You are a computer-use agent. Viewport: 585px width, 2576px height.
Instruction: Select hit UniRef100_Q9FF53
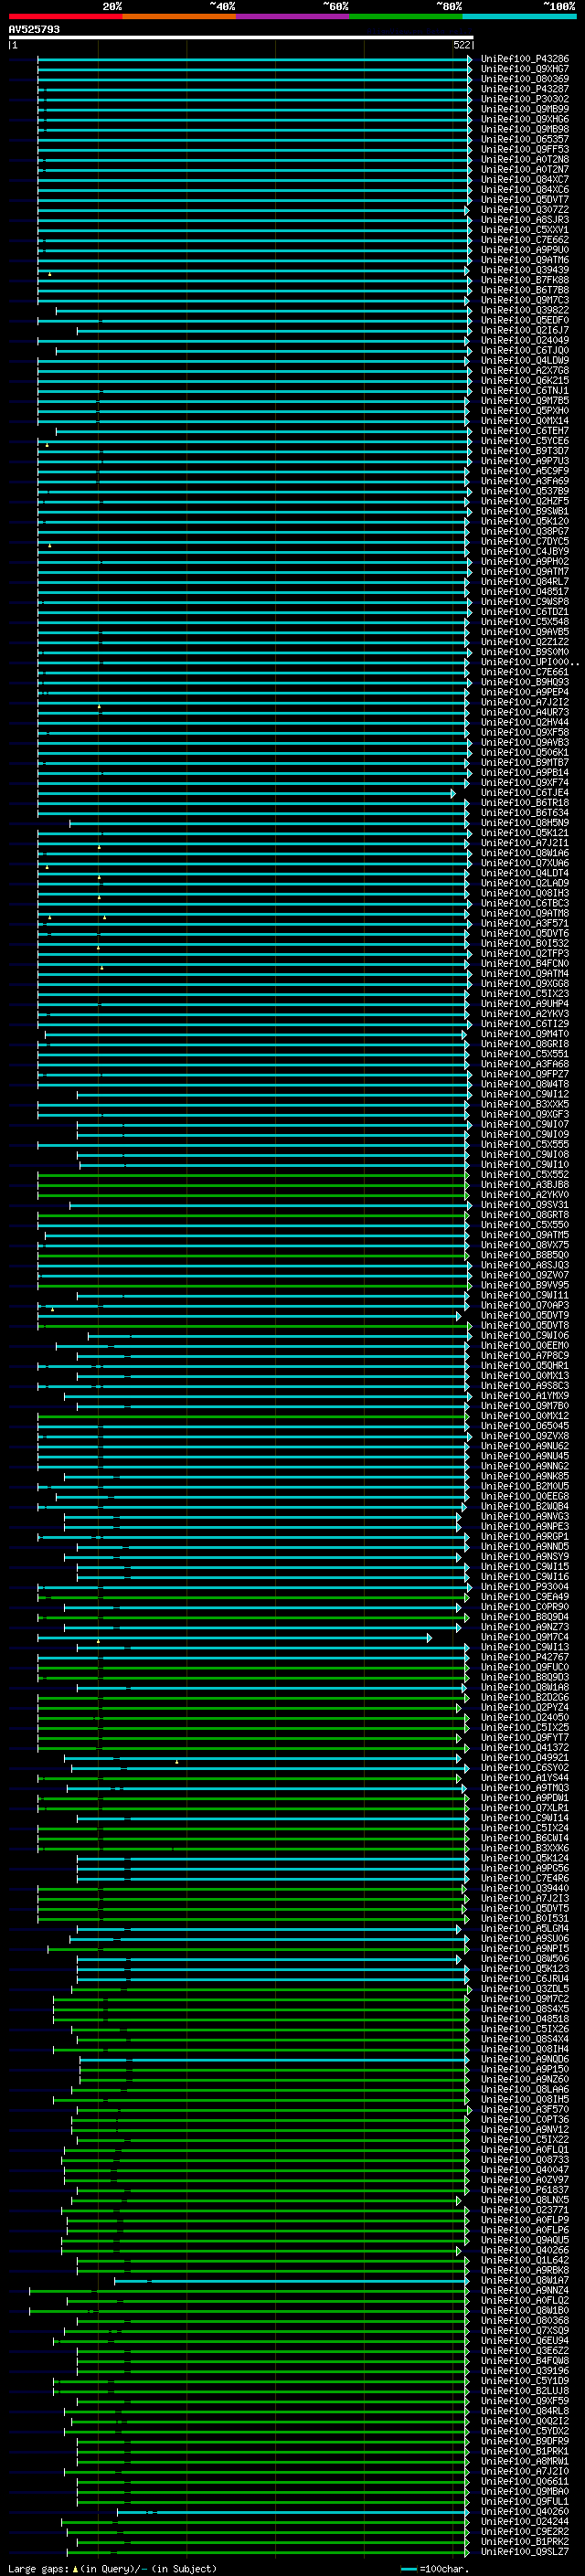coord(524,150)
